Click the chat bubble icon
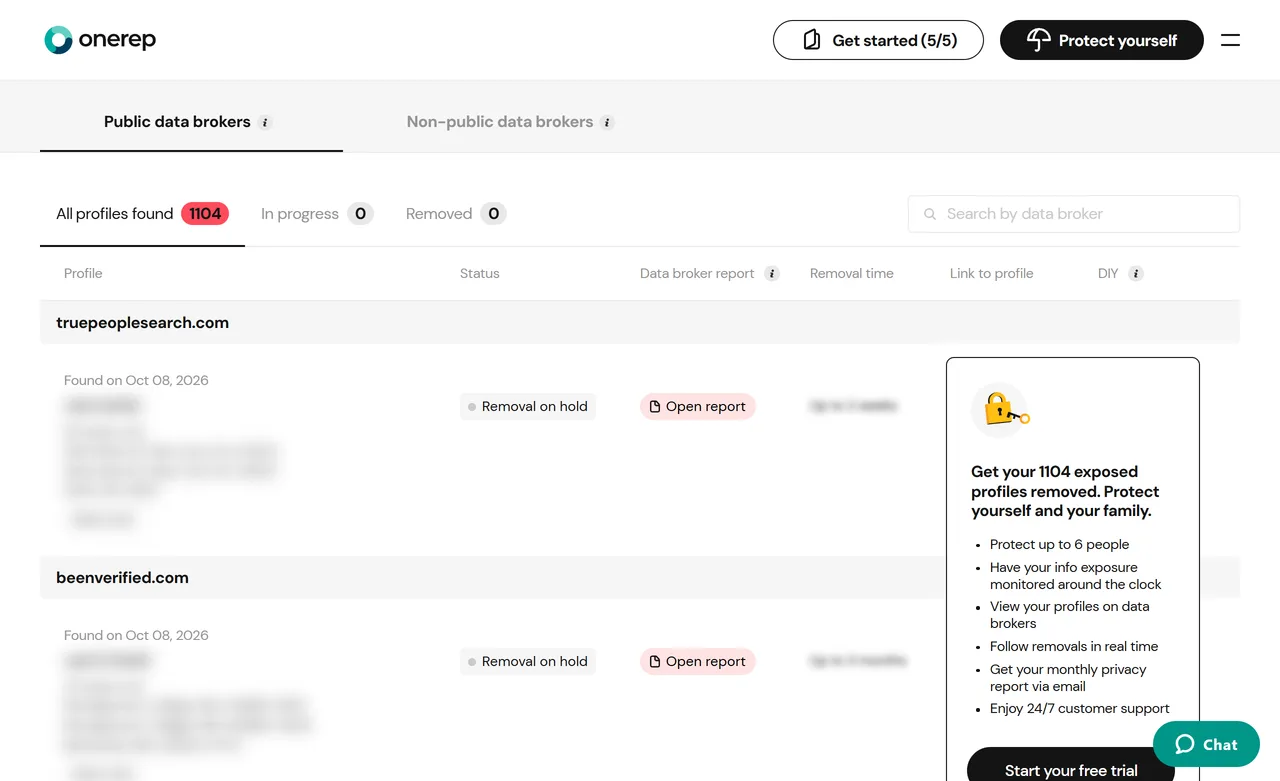Viewport: 1280px width, 781px height. pos(1185,744)
